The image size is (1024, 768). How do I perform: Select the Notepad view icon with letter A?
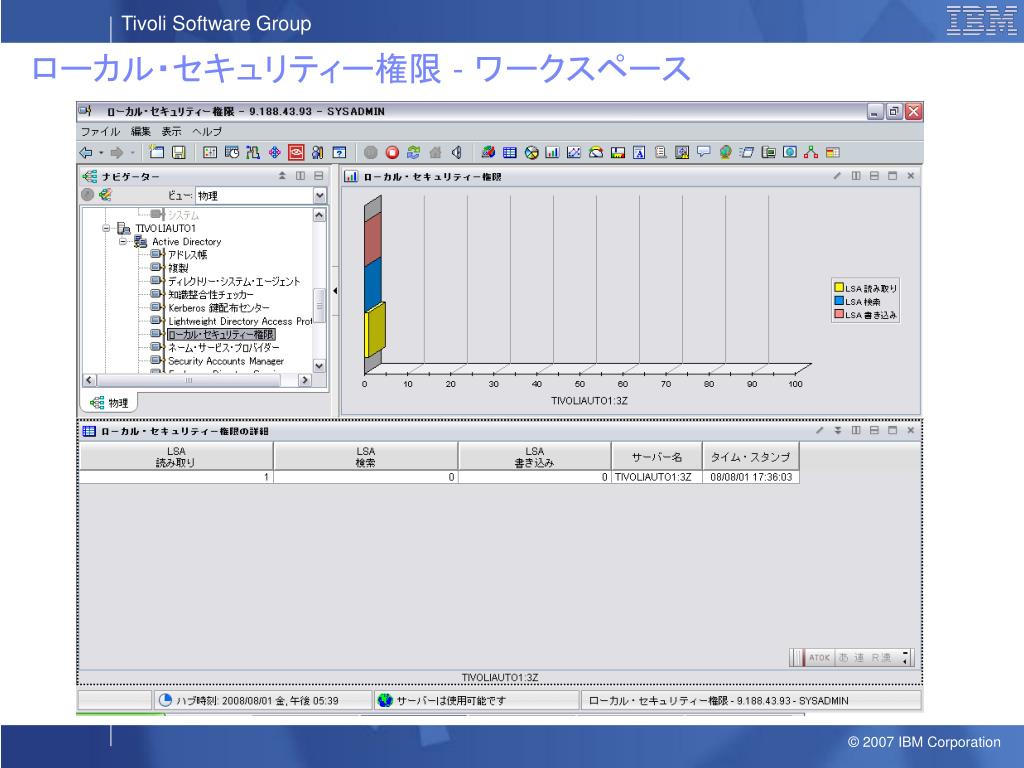point(639,152)
